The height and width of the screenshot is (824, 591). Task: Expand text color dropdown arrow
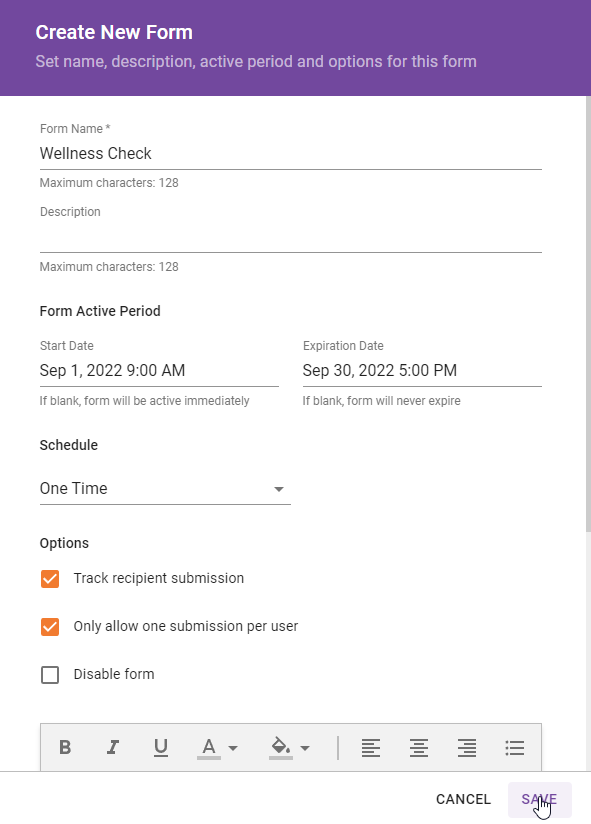click(x=233, y=748)
